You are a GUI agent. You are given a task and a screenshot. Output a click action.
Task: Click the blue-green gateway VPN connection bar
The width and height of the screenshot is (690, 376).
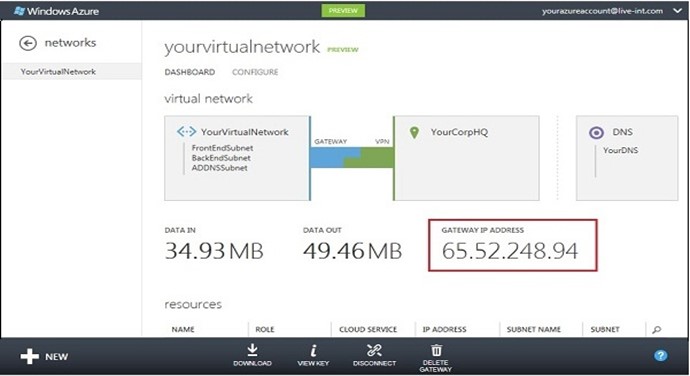(351, 158)
